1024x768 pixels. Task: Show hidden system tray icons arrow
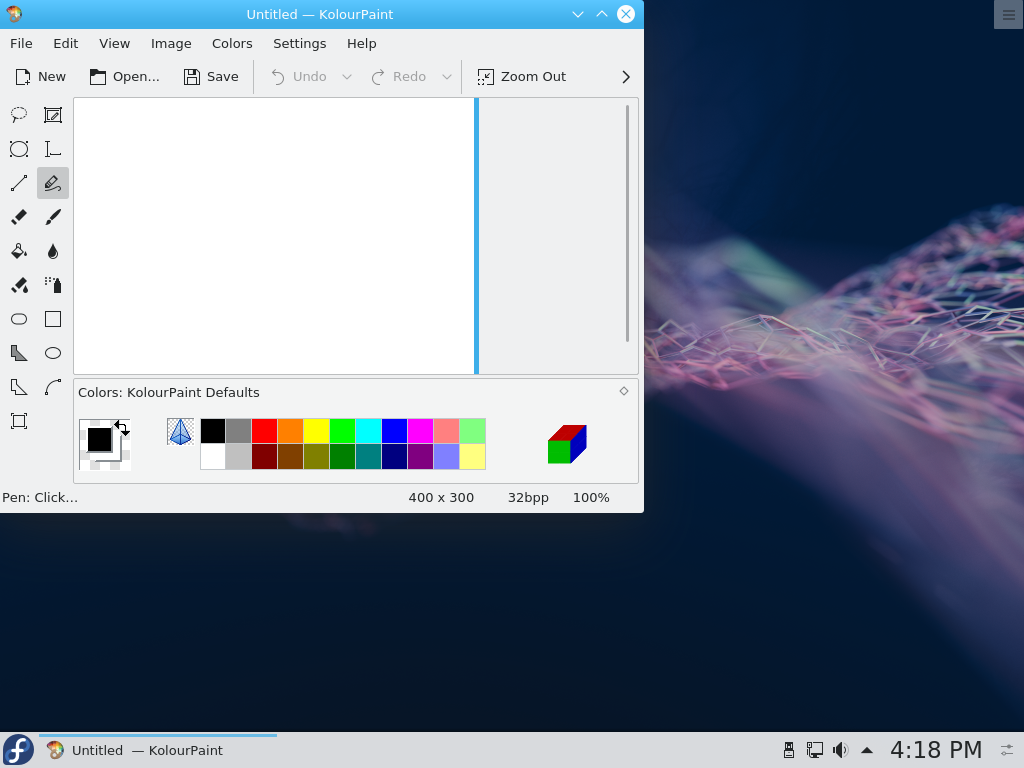867,750
